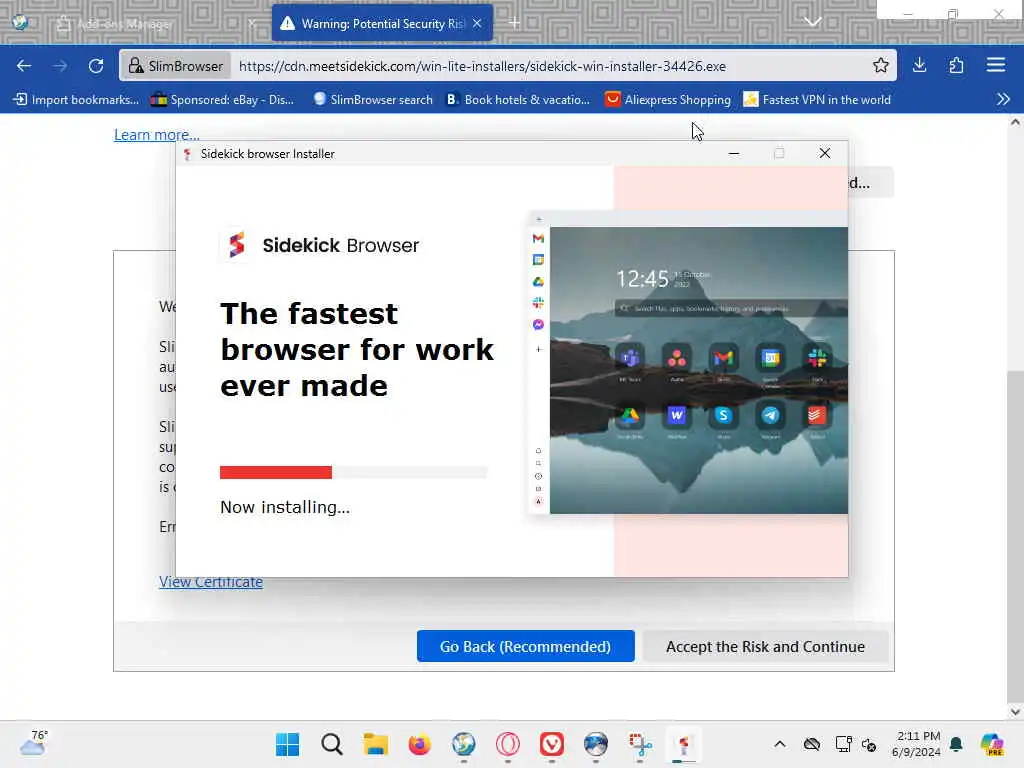Click the forward navigation arrow
Screen dimensions: 1024x768
coord(60,66)
